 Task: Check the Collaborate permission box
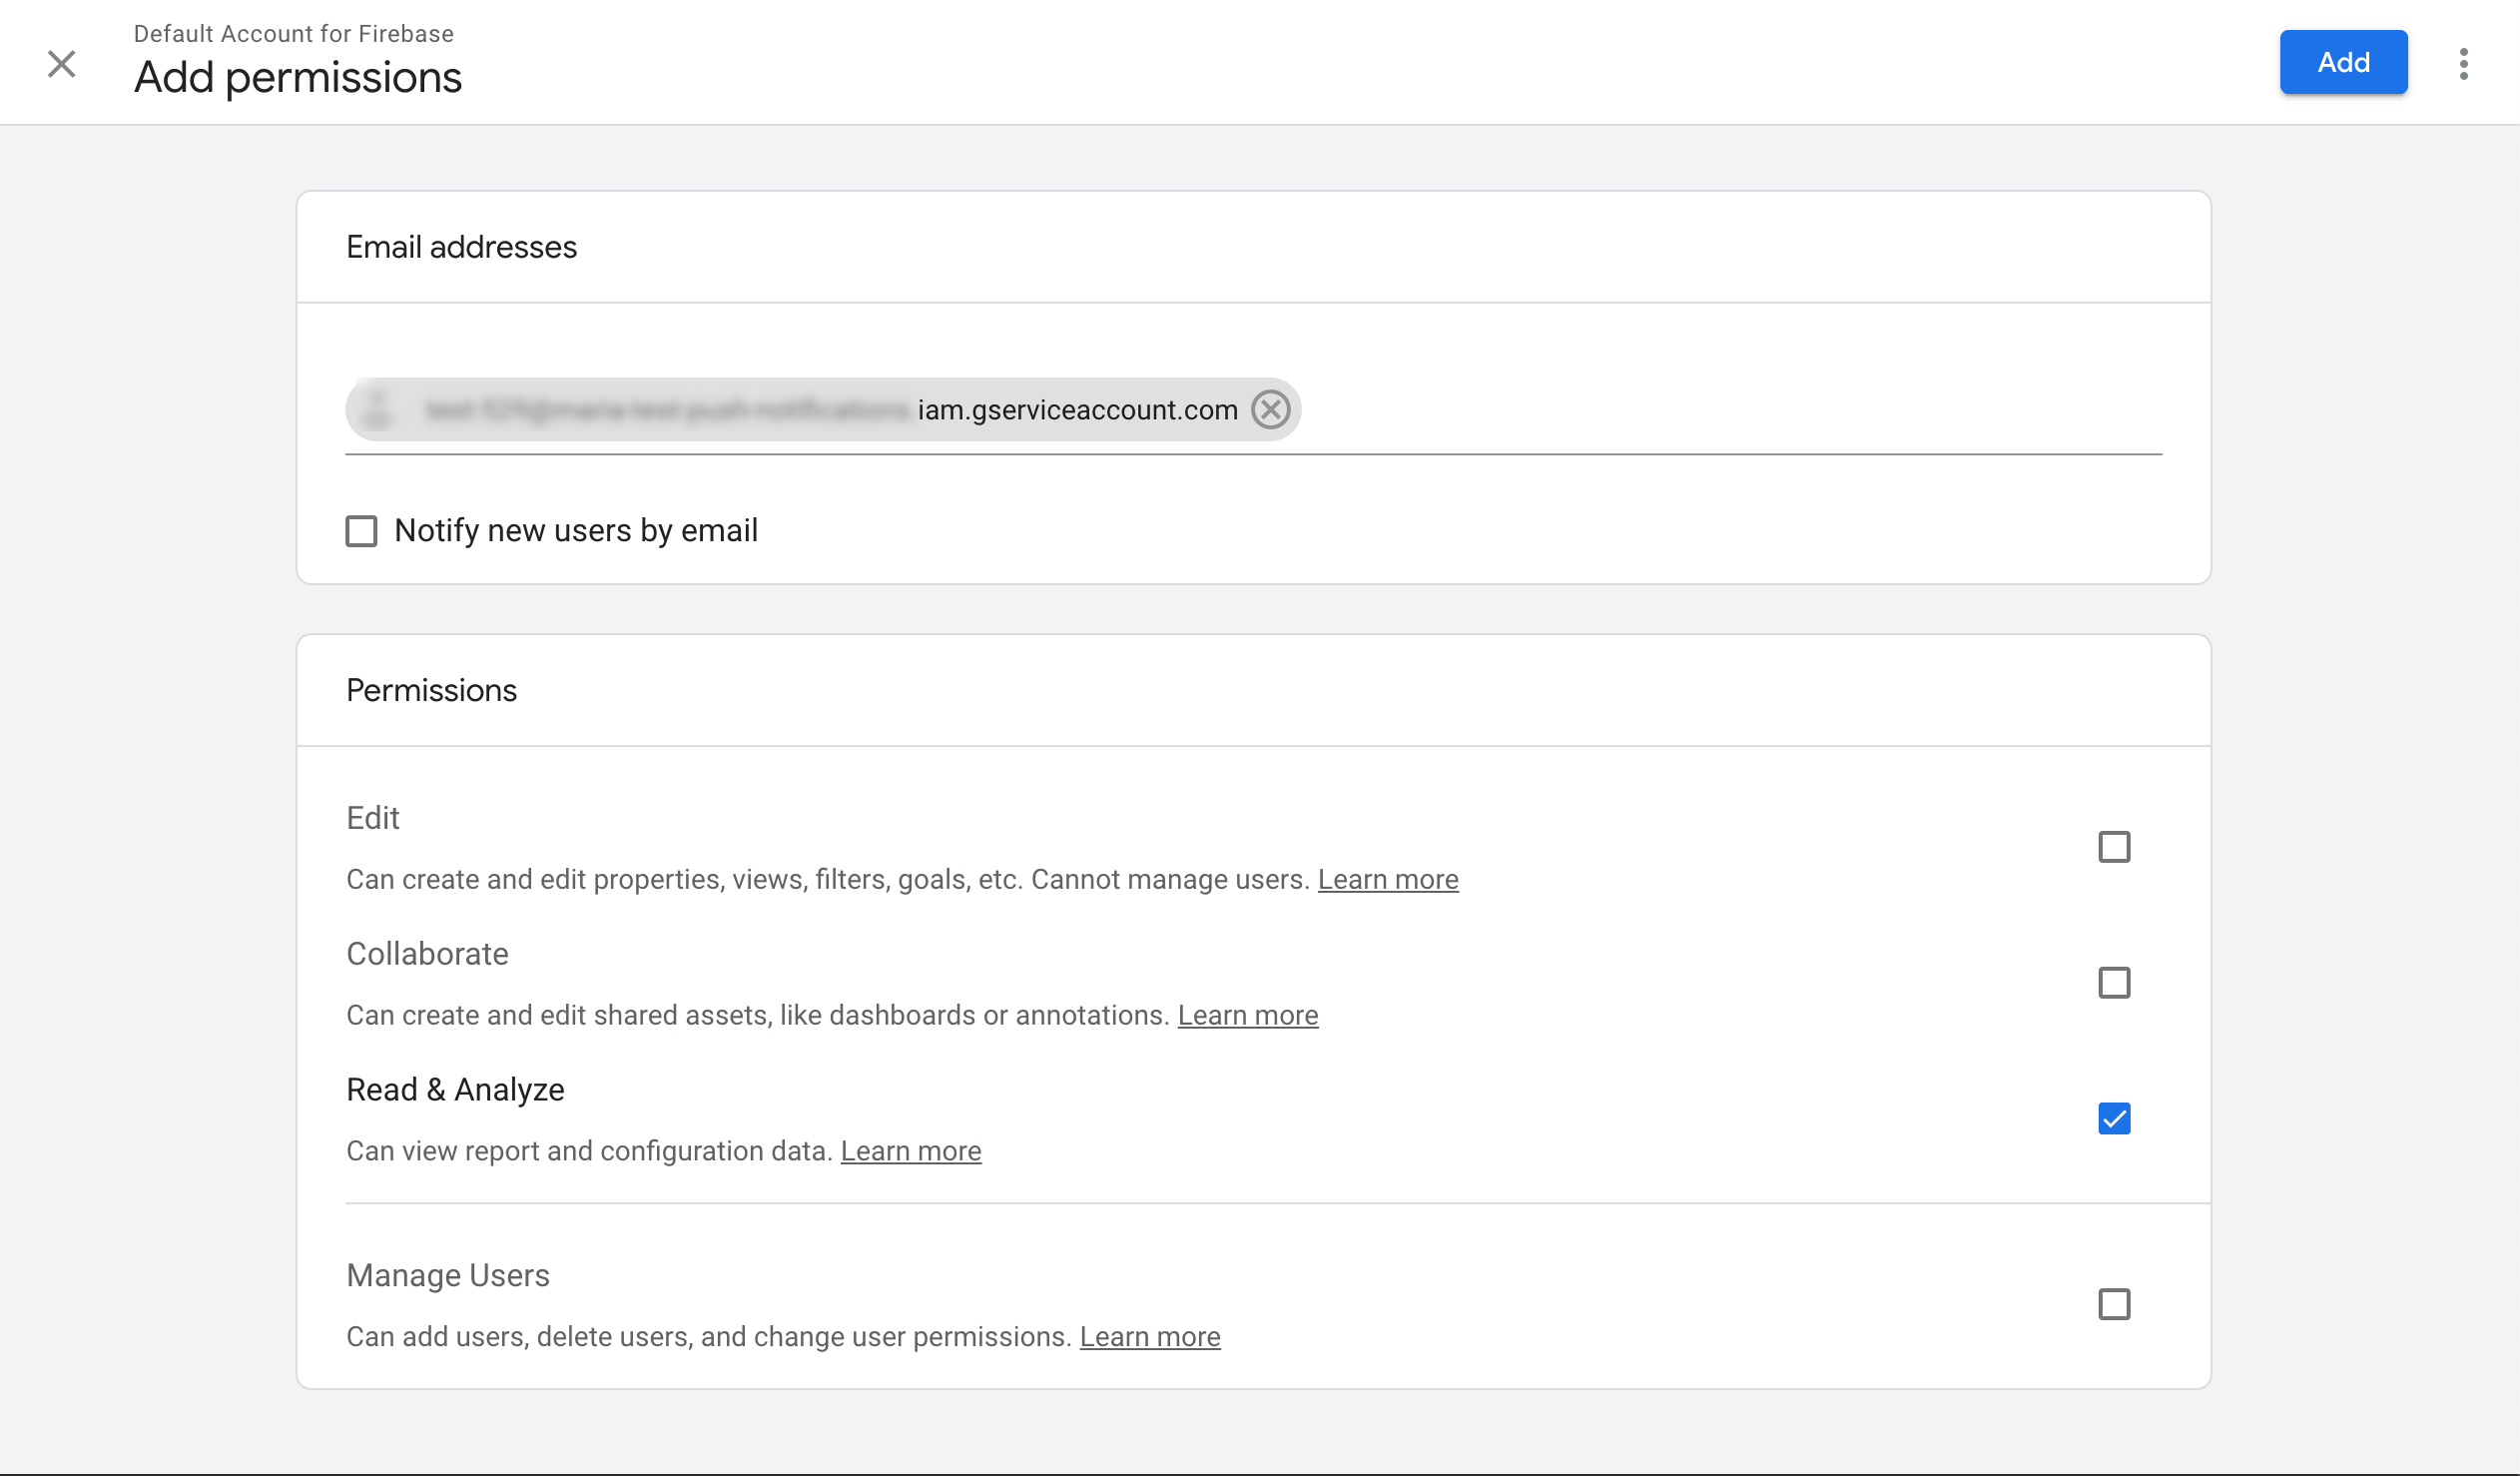pyautogui.click(x=2113, y=983)
